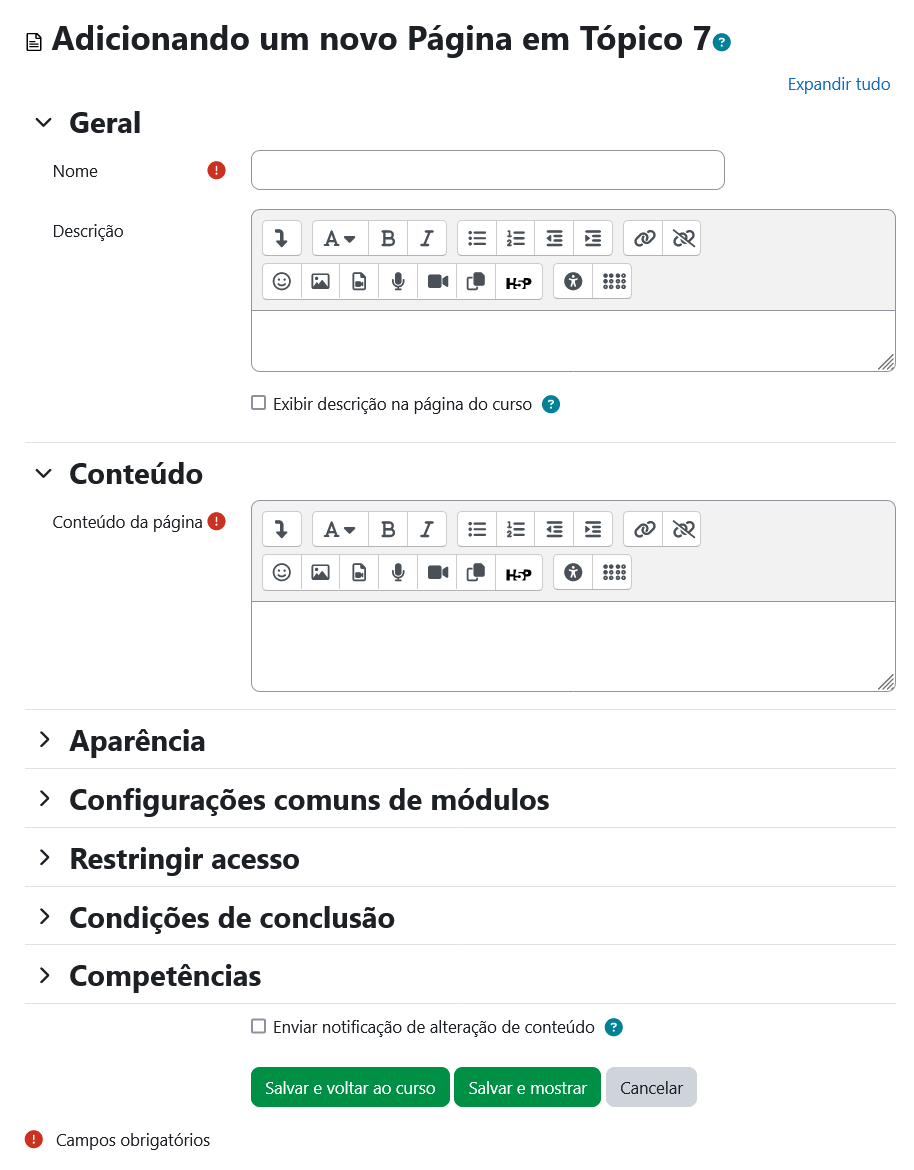
Task: Record audio in the Descrição editor
Action: (398, 282)
